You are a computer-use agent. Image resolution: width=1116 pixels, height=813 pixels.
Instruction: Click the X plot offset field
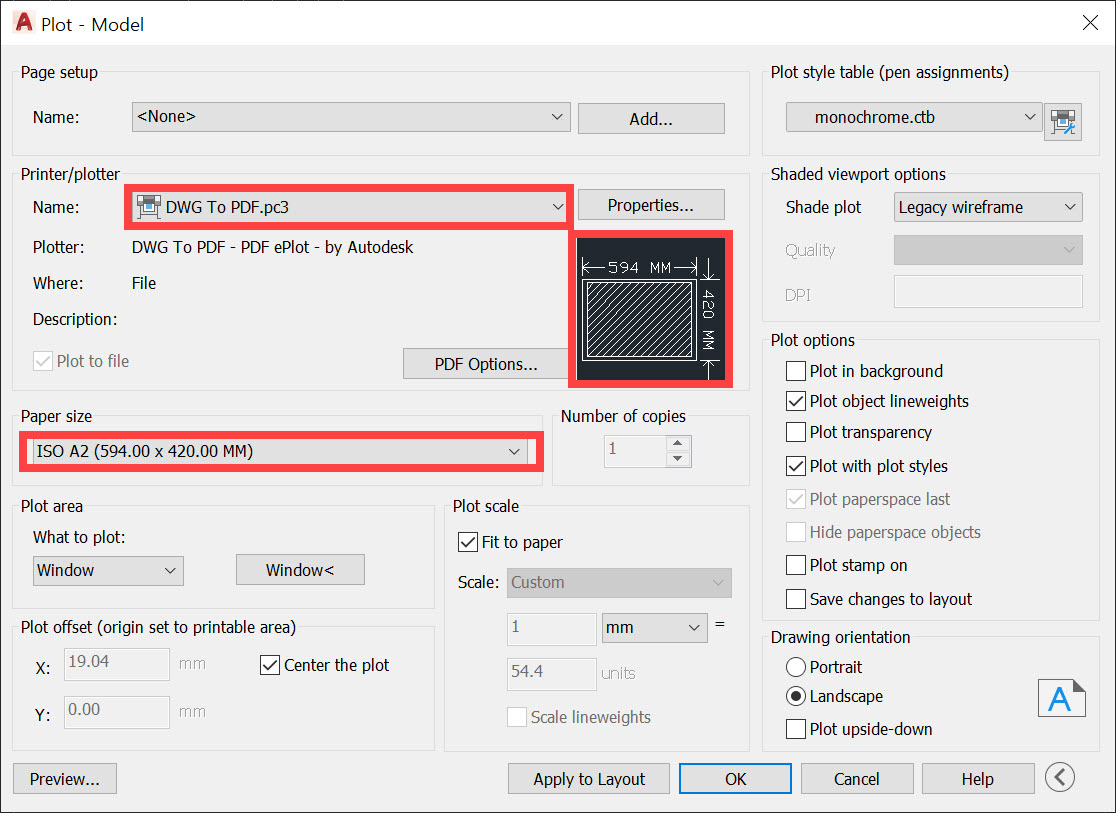click(x=117, y=663)
